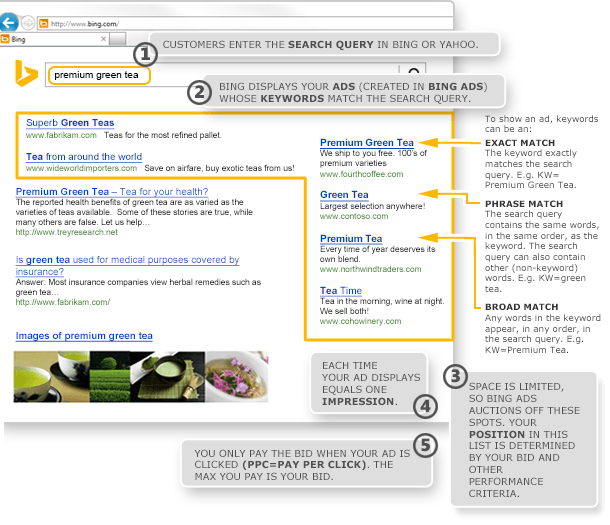This screenshot has height=525, width=610.
Task: Open the sidebar Premium Green Tea ad
Action: [x=366, y=143]
